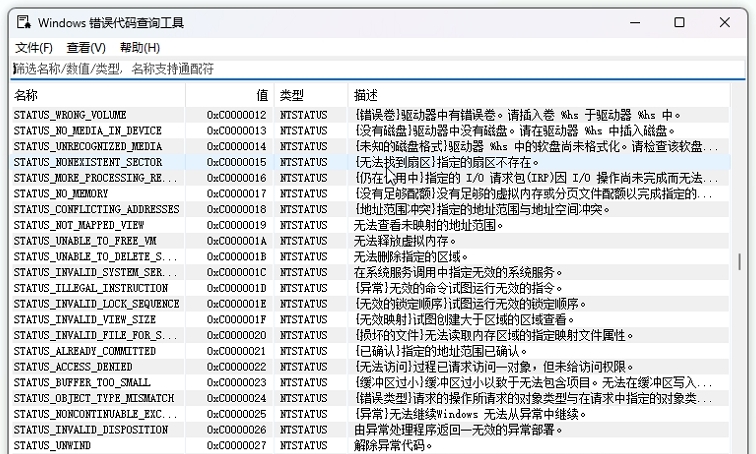Screen dimensions: 756x454
Task: Click the value 0xC0000012
Action: pos(236,115)
